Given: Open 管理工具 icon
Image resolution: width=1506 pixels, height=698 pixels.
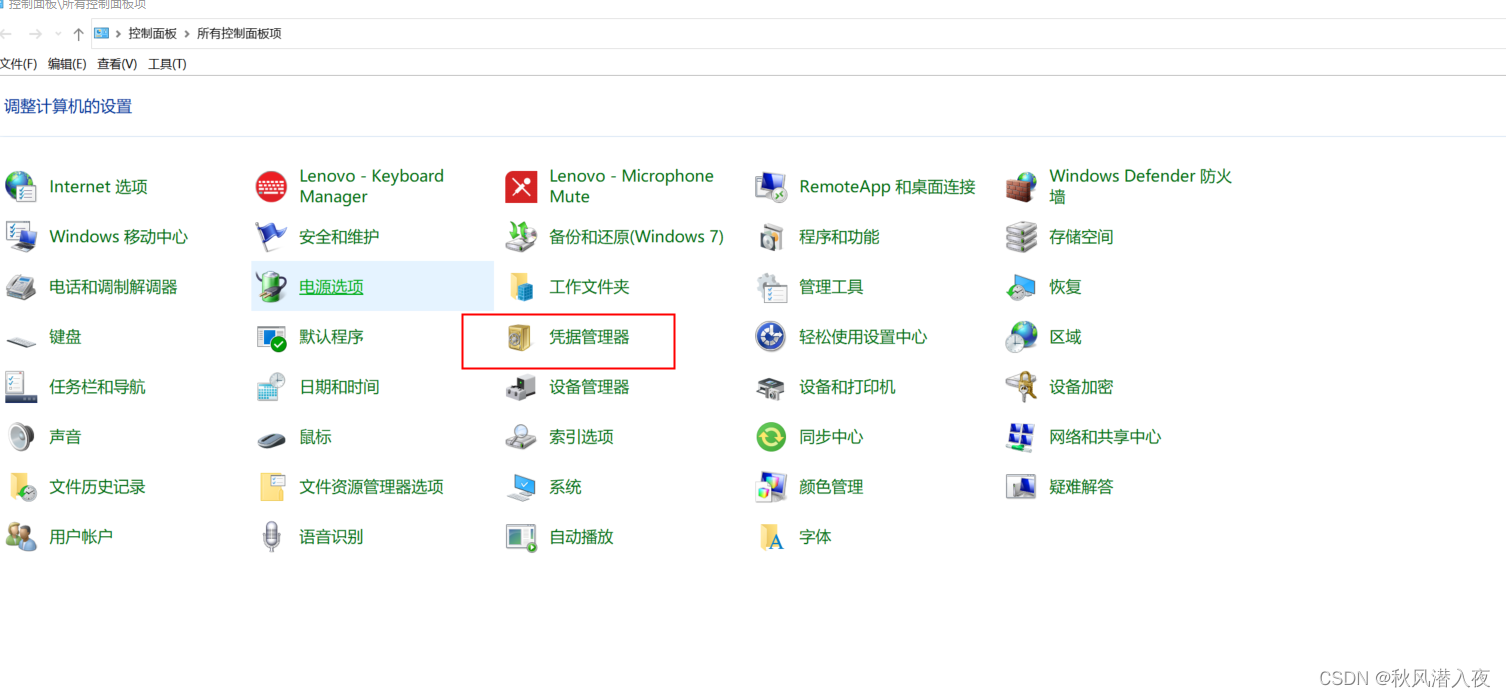Looking at the screenshot, I should pos(771,286).
